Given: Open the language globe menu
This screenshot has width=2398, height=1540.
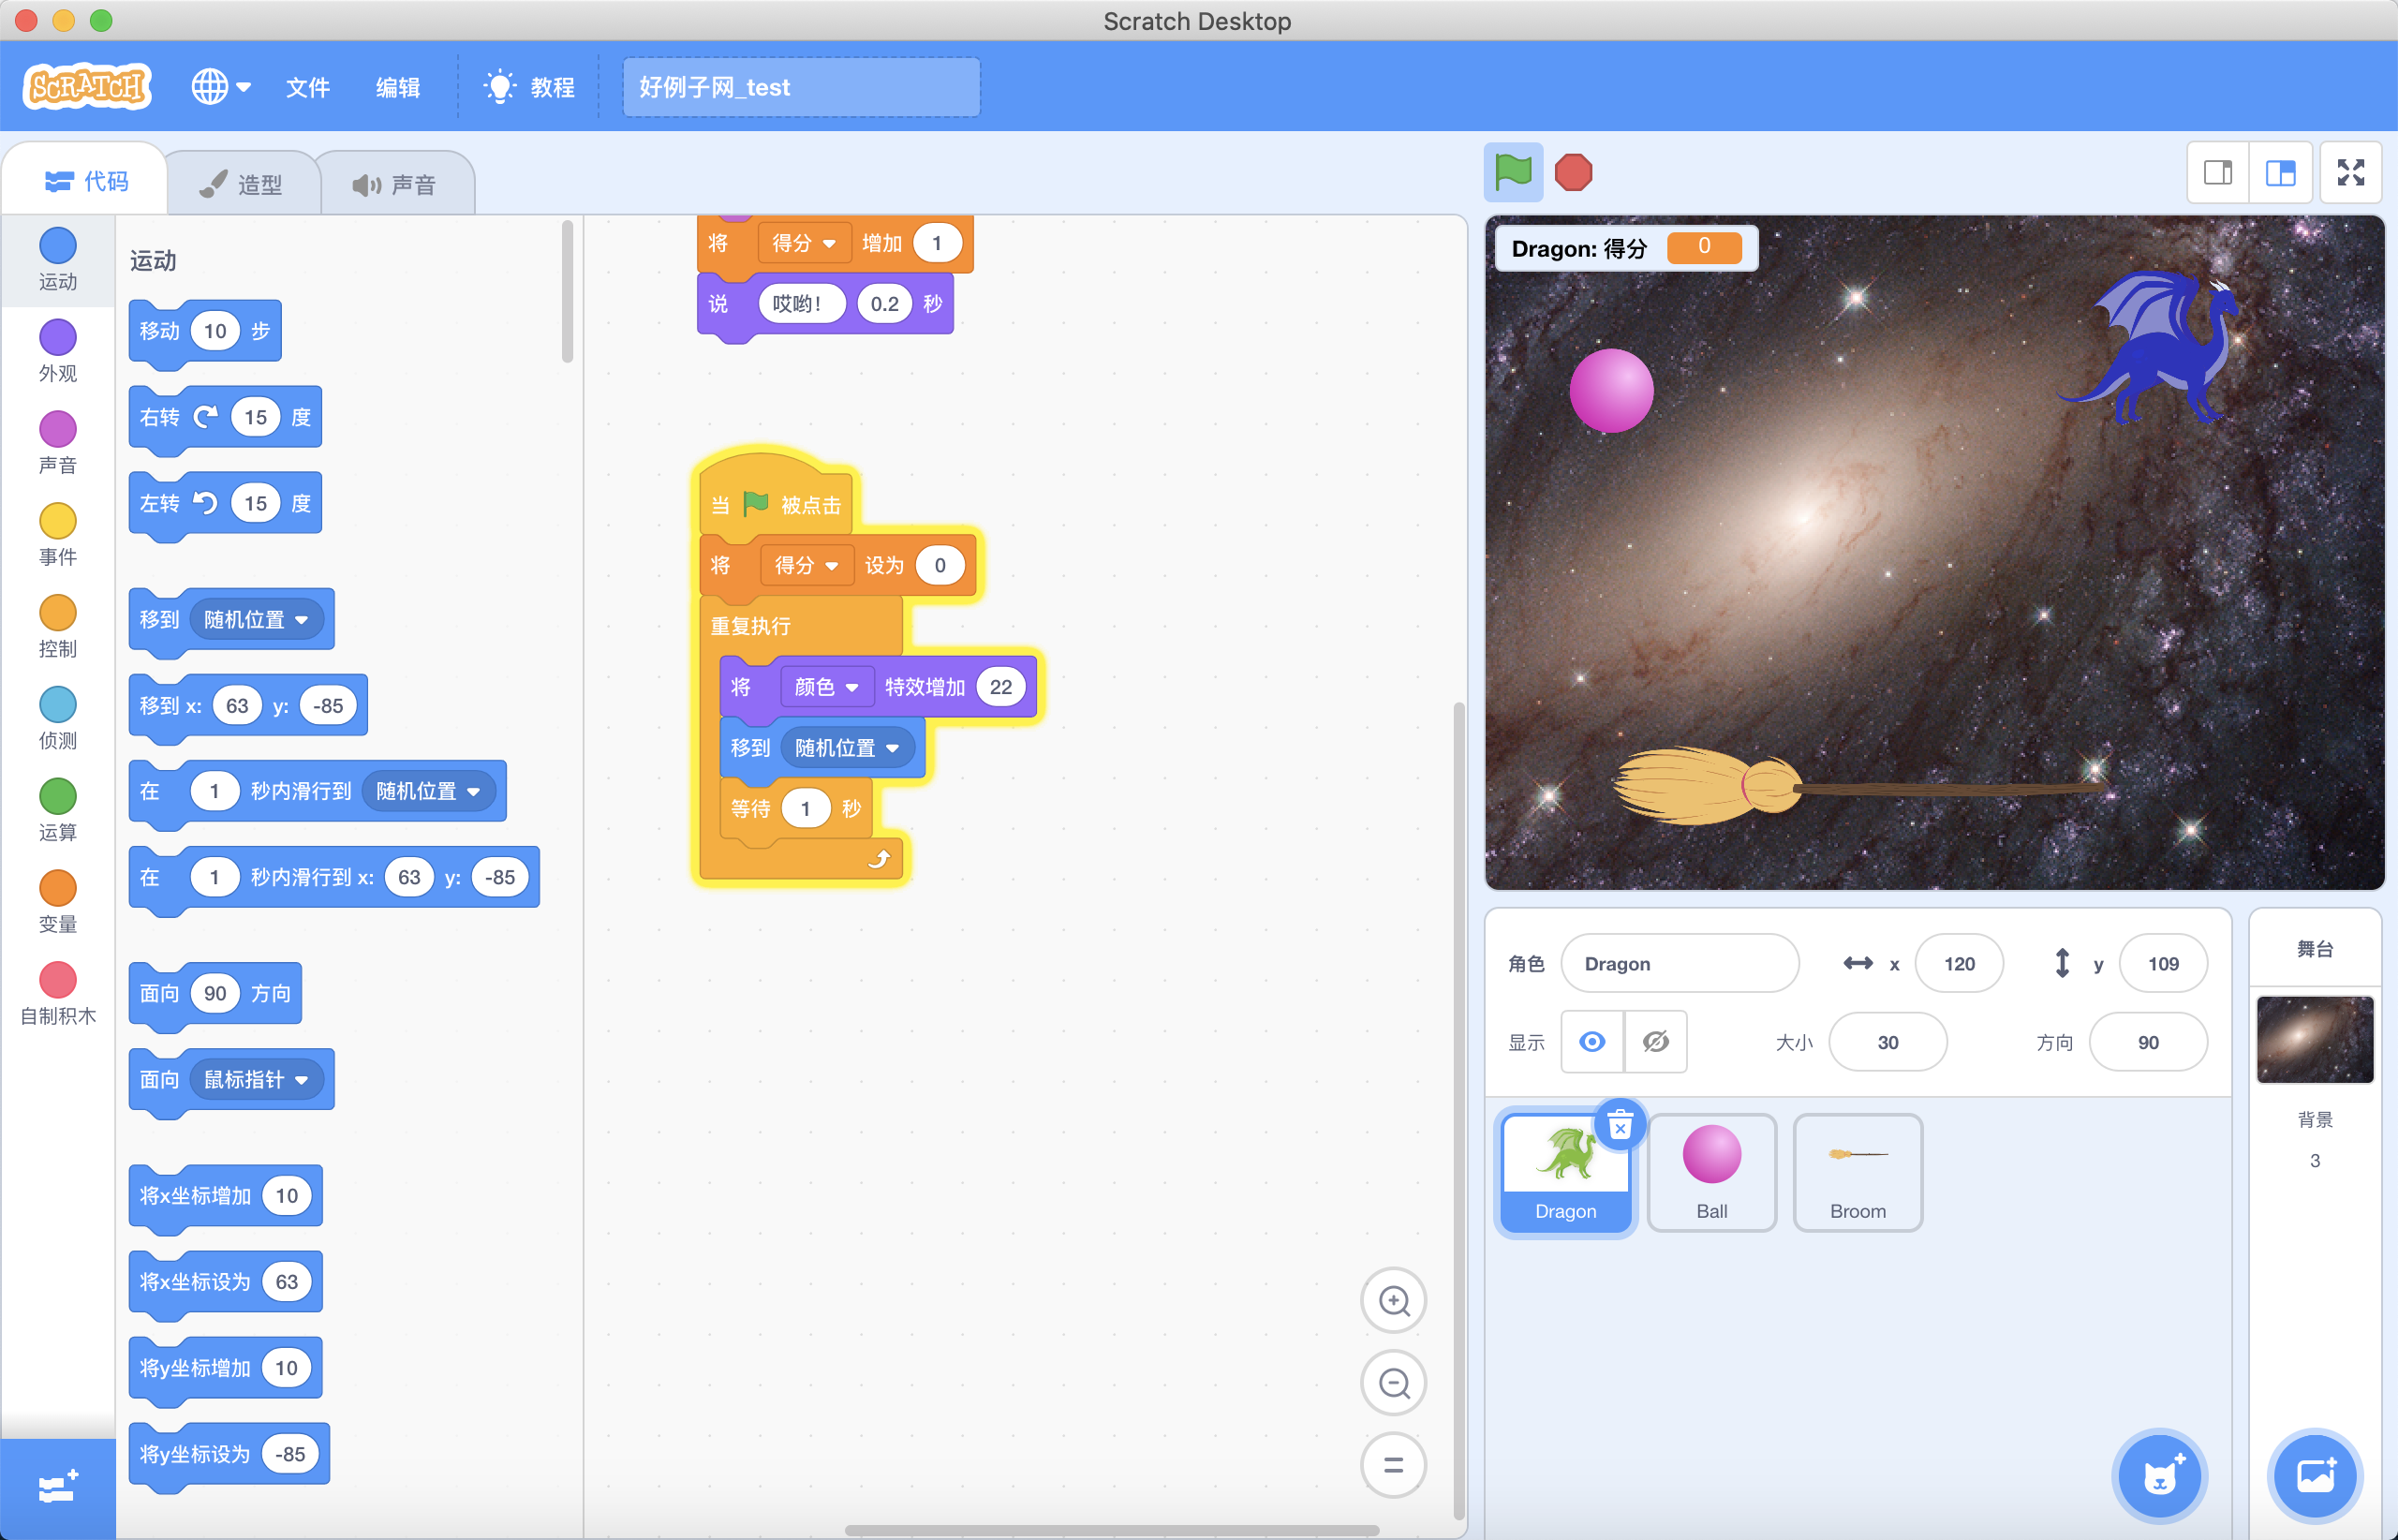Looking at the screenshot, I should 220,87.
